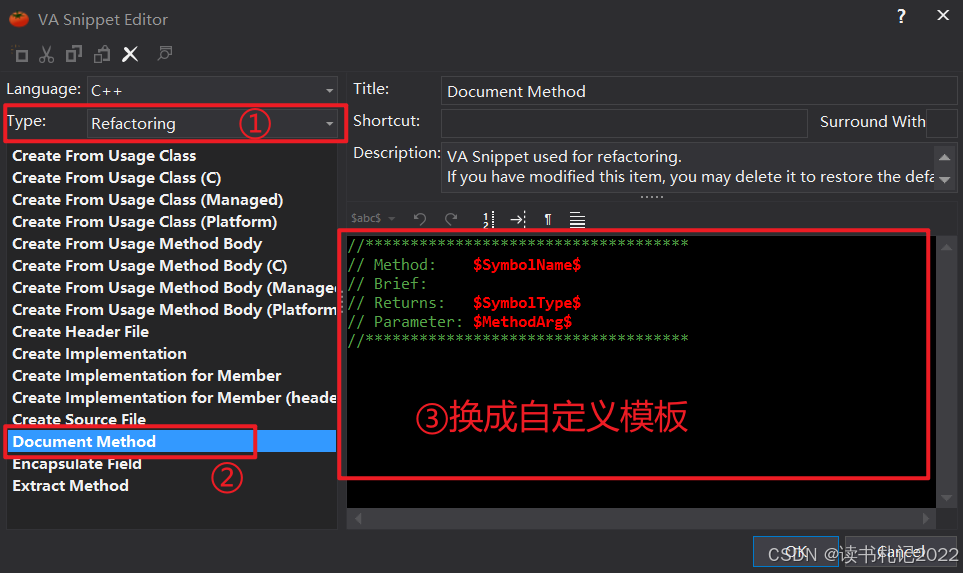Click the New snippet toolbar icon

(20, 55)
